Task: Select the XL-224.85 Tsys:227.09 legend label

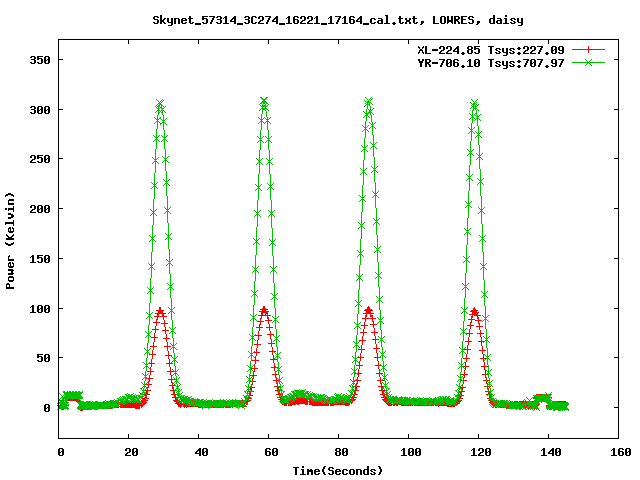Action: (x=491, y=50)
